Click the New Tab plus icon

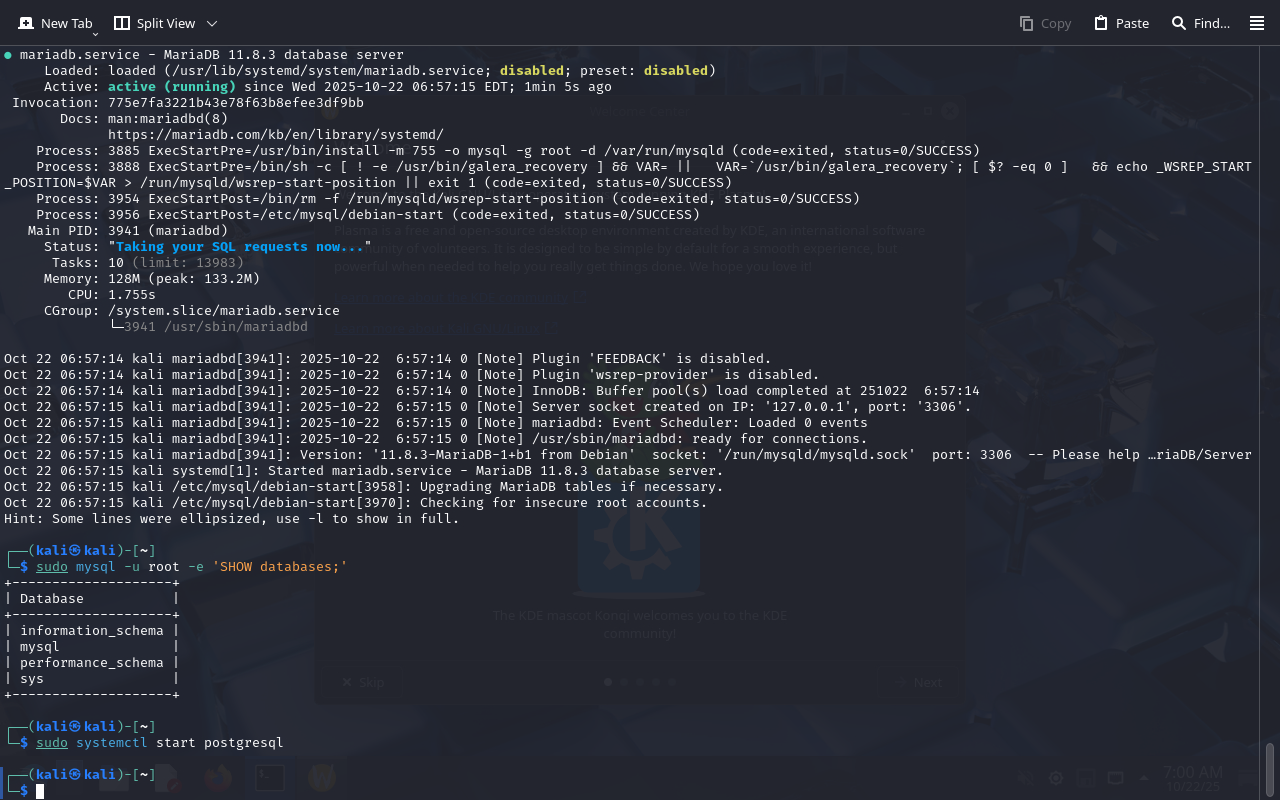[25, 23]
